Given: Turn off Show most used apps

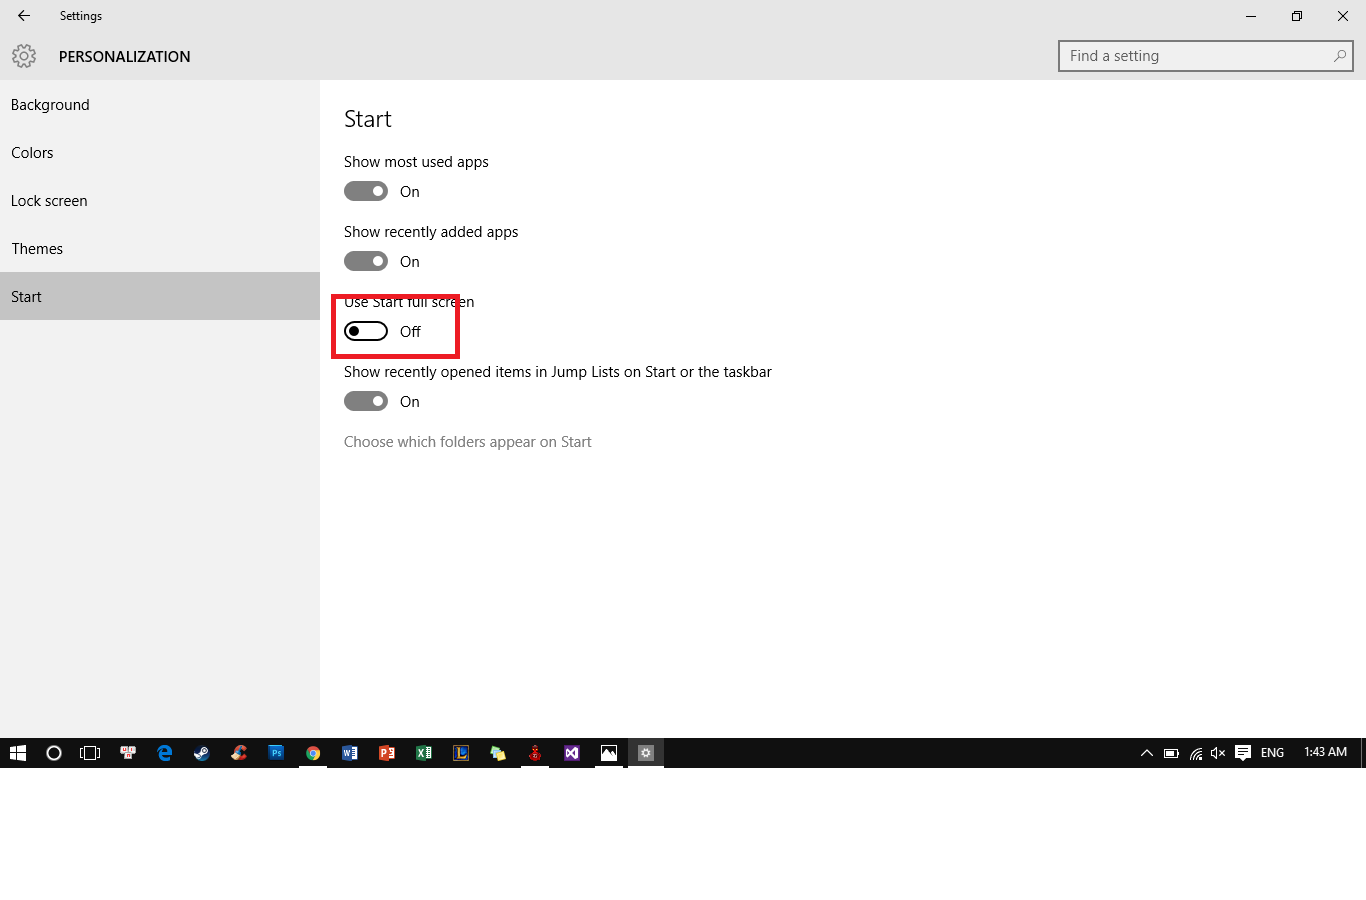Looking at the screenshot, I should tap(366, 191).
